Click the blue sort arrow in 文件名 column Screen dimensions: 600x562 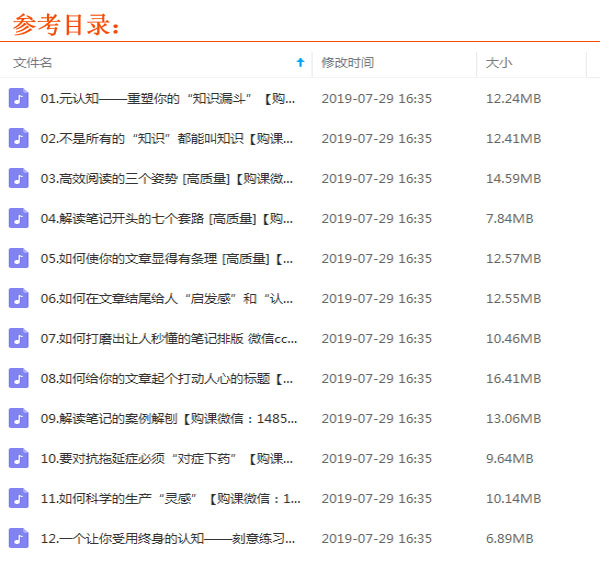(300, 63)
